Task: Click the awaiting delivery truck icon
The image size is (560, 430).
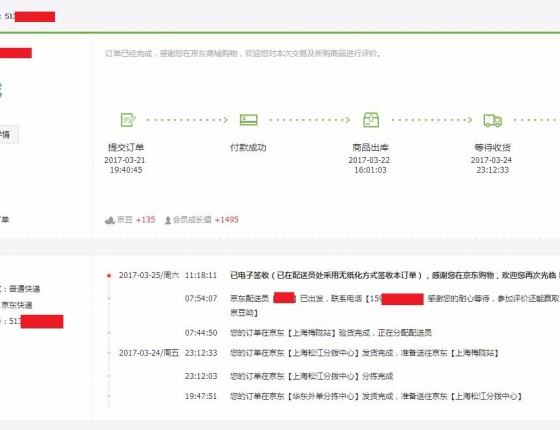Action: coord(493,120)
